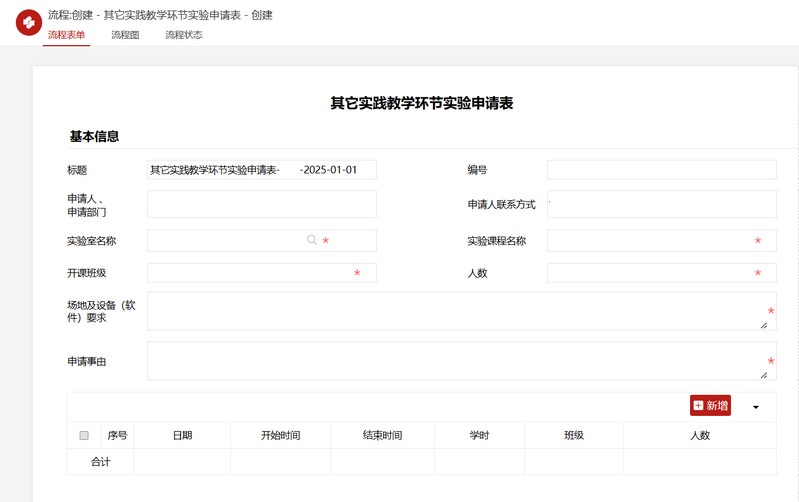
Task: Click resize handle of 申请事由 textarea
Action: click(x=764, y=375)
